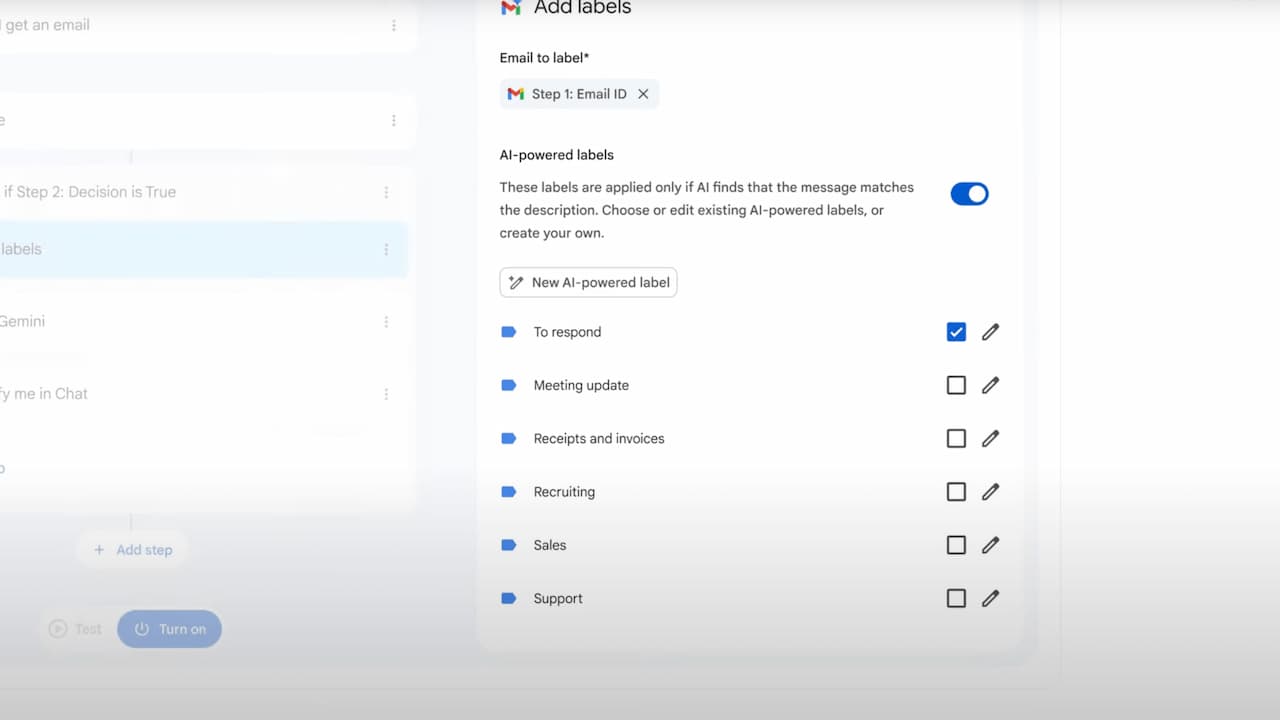The image size is (1280, 720).
Task: Click the Gmail icon inside the Step 1 chip
Action: click(515, 93)
